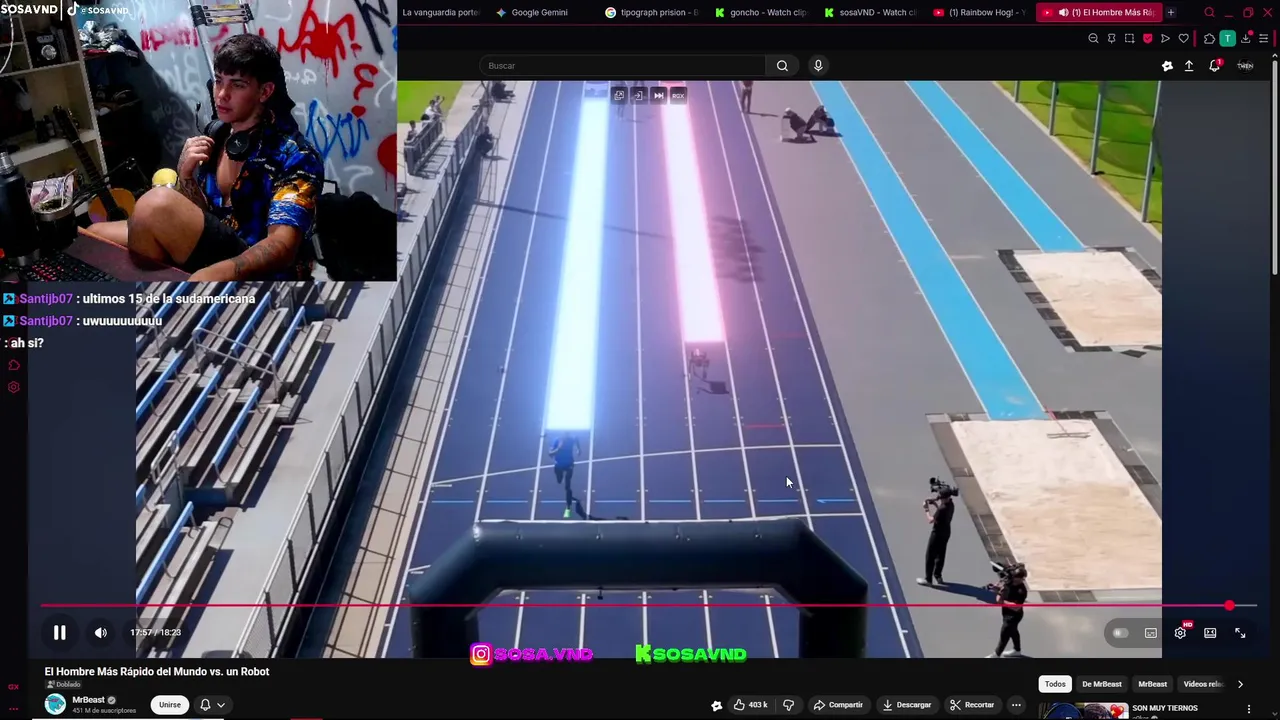Switch to Rainbow Hog tab
Screen dimensions: 1280x720
click(x=979, y=13)
